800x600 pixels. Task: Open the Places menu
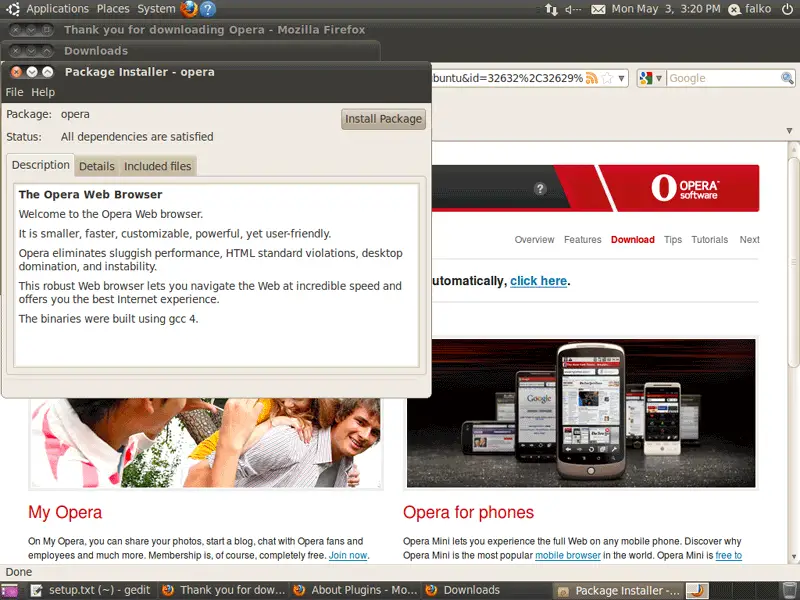tap(113, 9)
